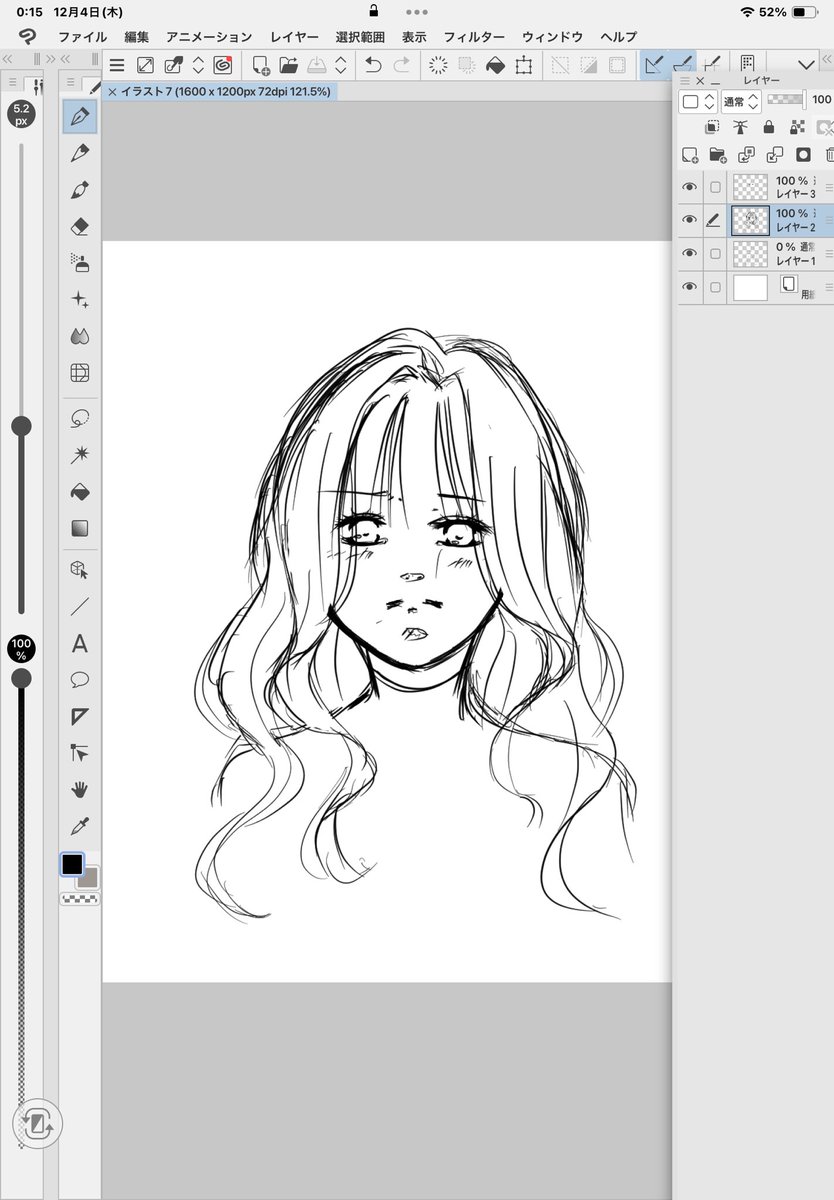Select the Blend droplets tool
Image resolution: width=834 pixels, height=1200 pixels.
[80, 337]
